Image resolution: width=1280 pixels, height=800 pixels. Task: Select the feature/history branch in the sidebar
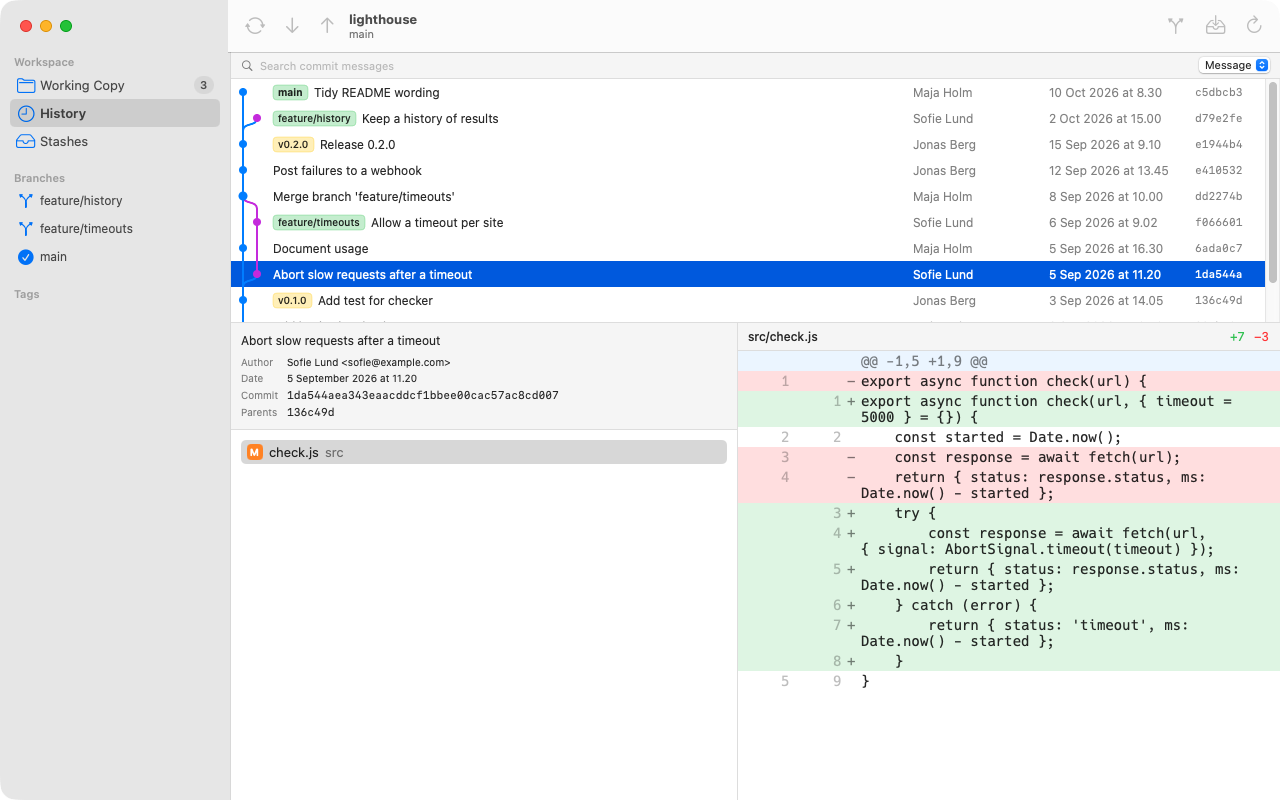(115, 200)
